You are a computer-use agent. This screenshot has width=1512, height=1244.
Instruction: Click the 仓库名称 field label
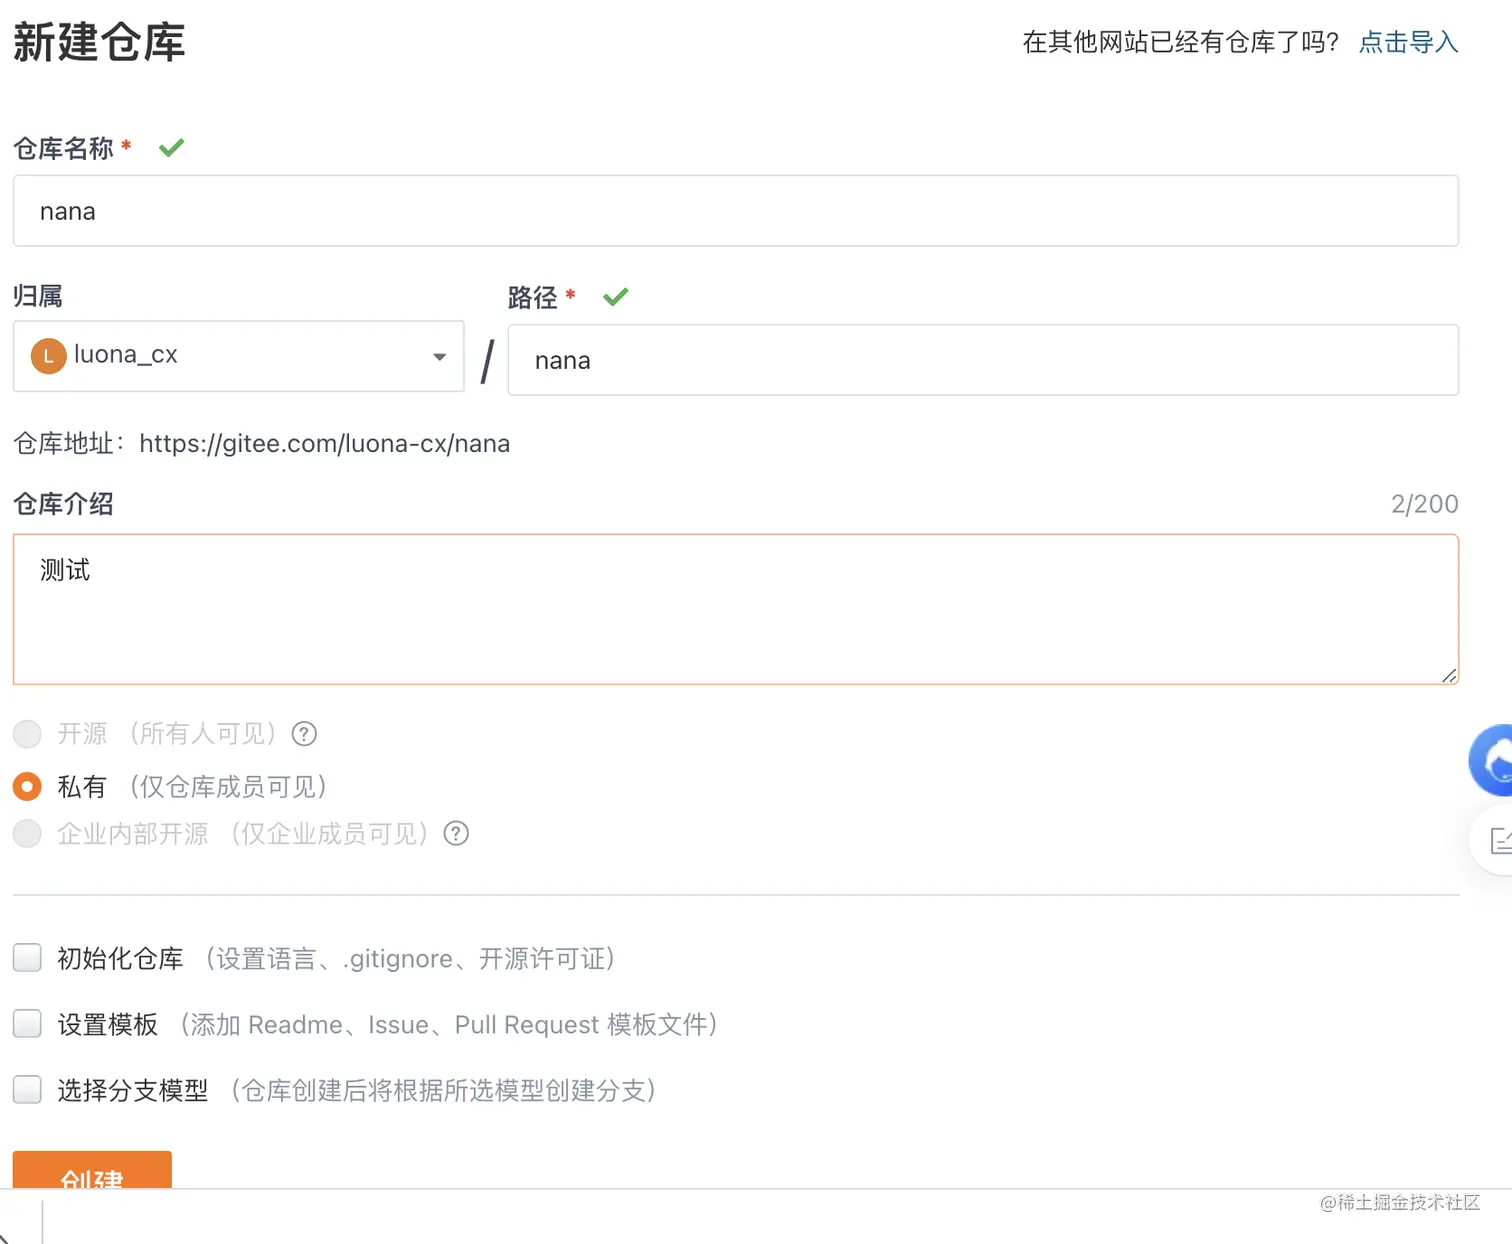tap(63, 149)
